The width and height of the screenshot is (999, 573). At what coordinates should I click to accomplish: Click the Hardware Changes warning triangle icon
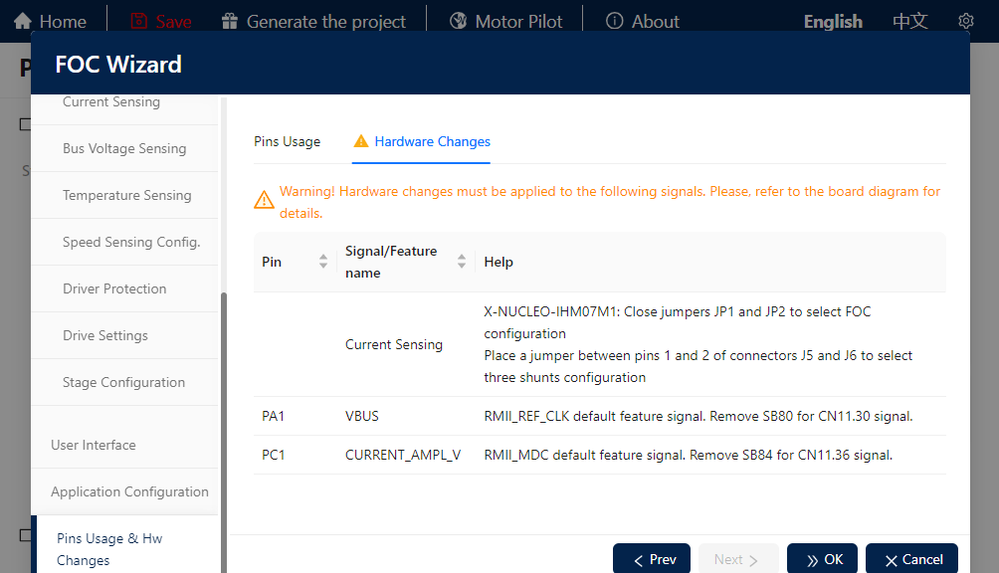click(x=361, y=141)
